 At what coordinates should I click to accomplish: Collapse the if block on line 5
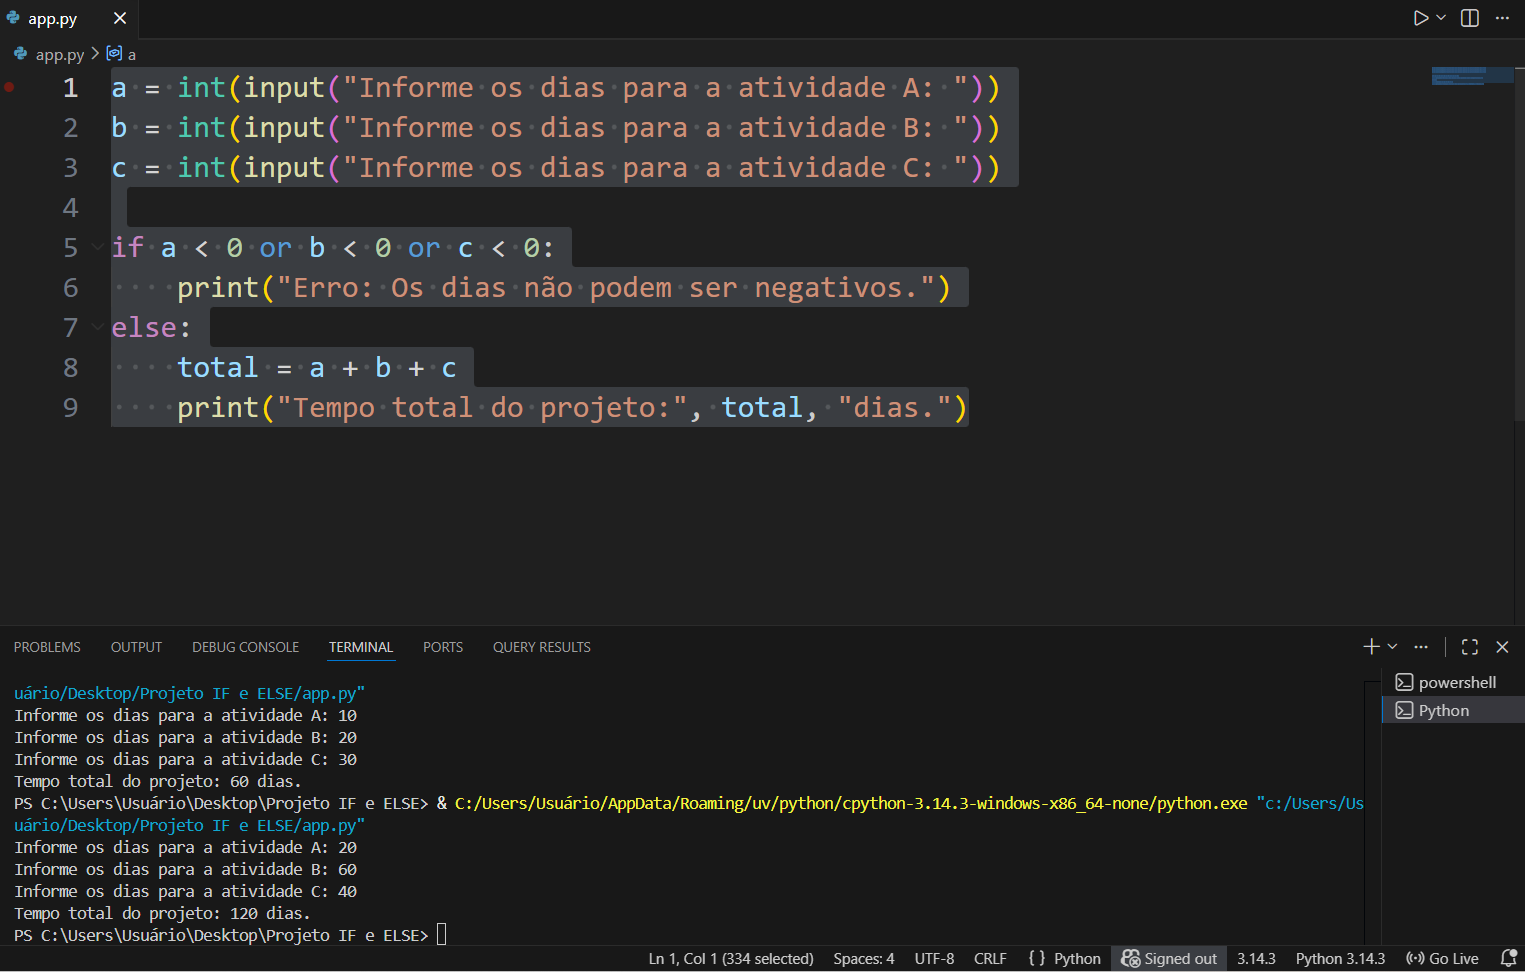click(x=97, y=247)
